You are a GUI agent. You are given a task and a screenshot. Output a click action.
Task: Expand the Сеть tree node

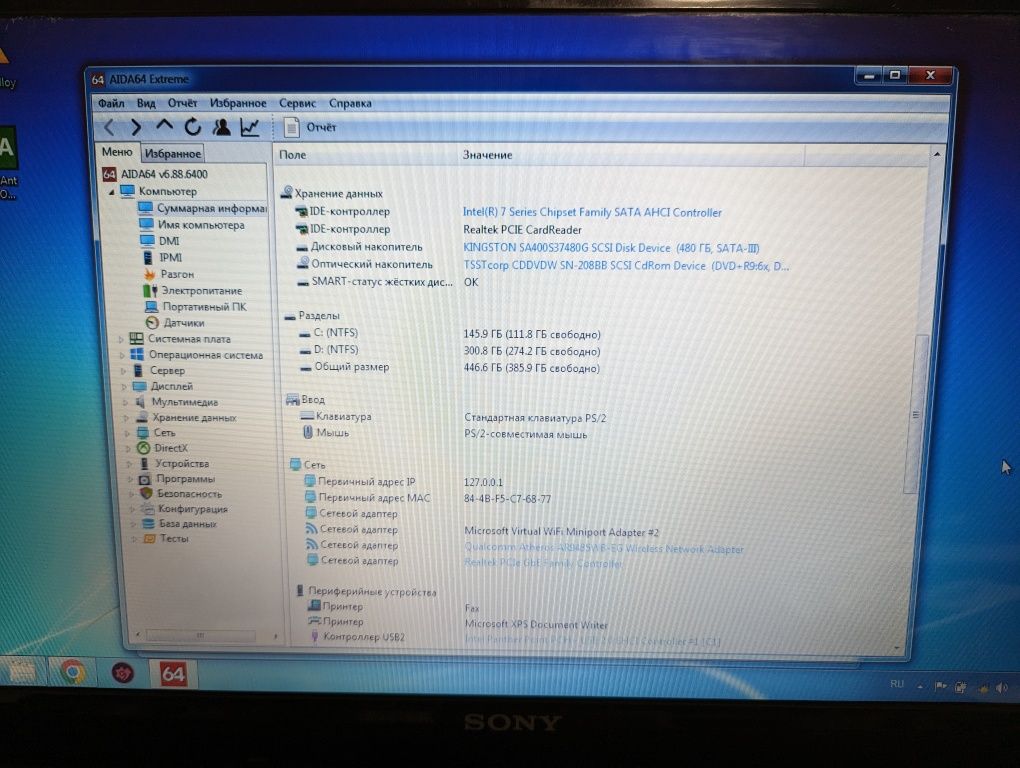pyautogui.click(x=127, y=433)
